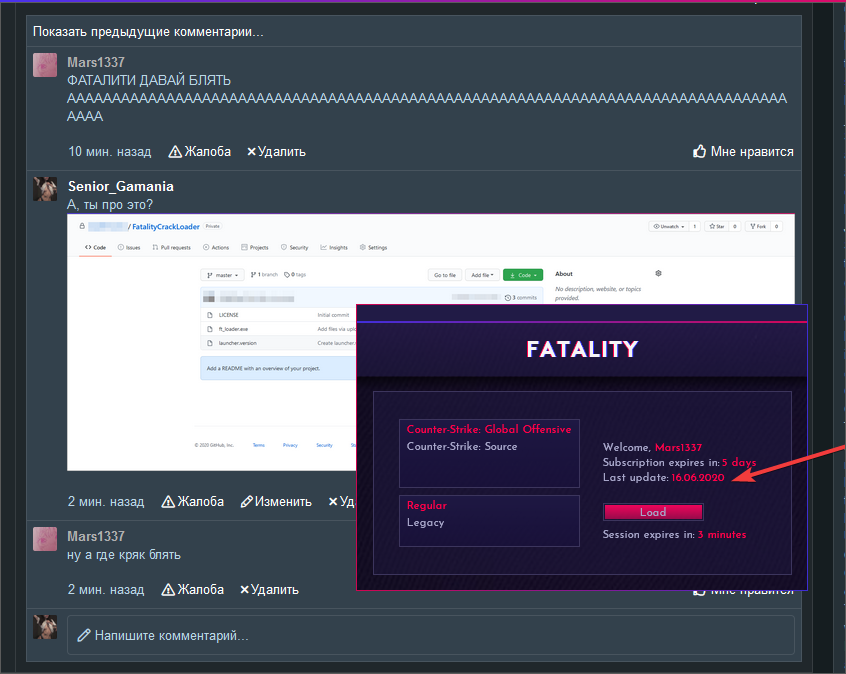Click Terms footer link in GitHub
846x674 pixels.
pos(258,445)
